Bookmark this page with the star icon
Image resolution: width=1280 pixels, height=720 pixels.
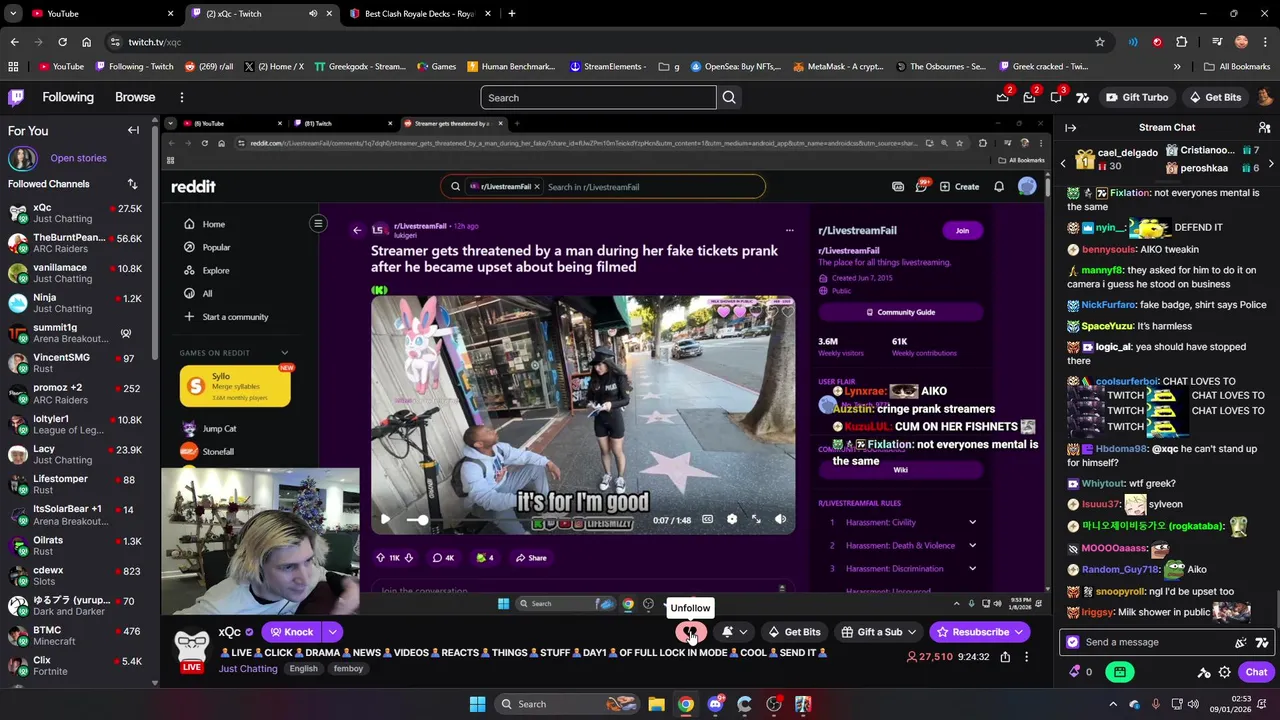tap(1100, 42)
